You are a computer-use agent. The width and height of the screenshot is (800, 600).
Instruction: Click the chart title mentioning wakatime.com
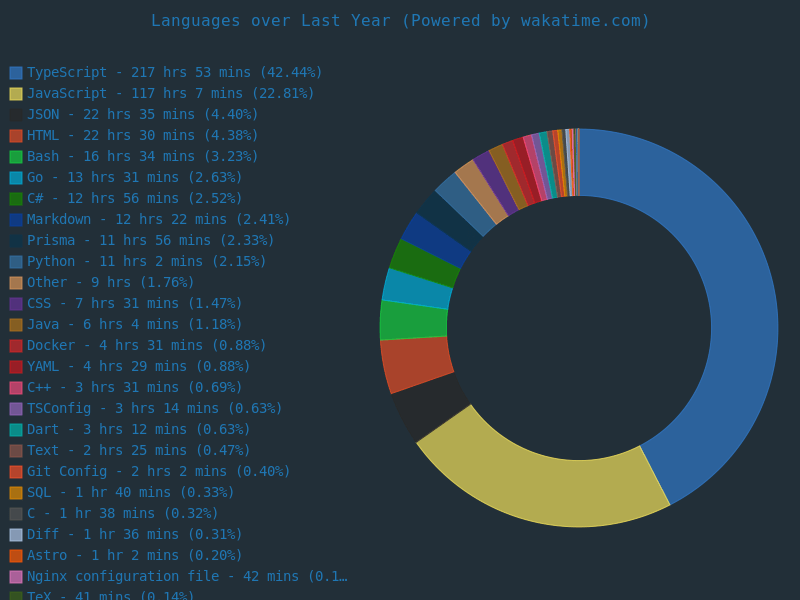tap(400, 20)
